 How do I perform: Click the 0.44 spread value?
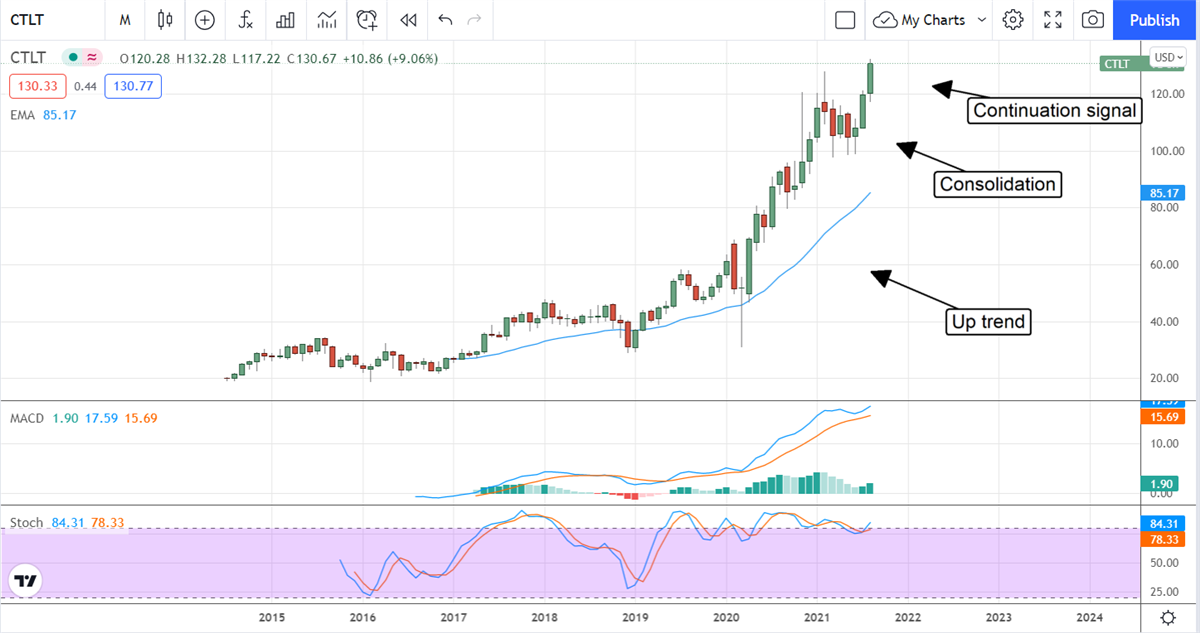[x=85, y=87]
